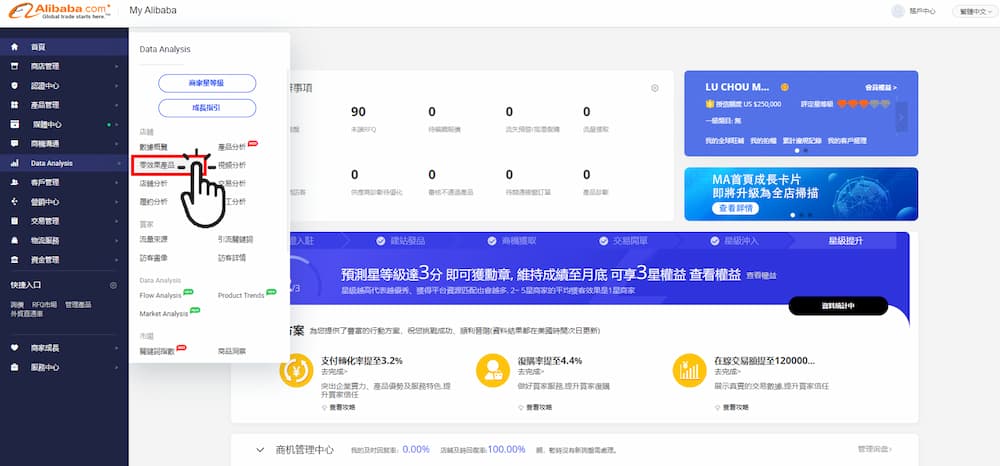Switch to the 星級提升 step tab
Image resolution: width=1000 pixels, height=466 pixels.
[845, 241]
